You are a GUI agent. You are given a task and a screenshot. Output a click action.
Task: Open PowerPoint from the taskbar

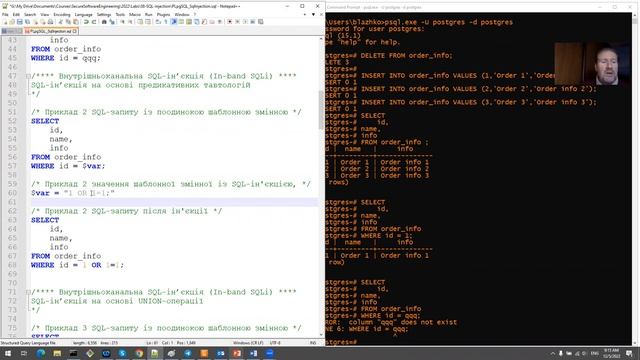pos(237,353)
